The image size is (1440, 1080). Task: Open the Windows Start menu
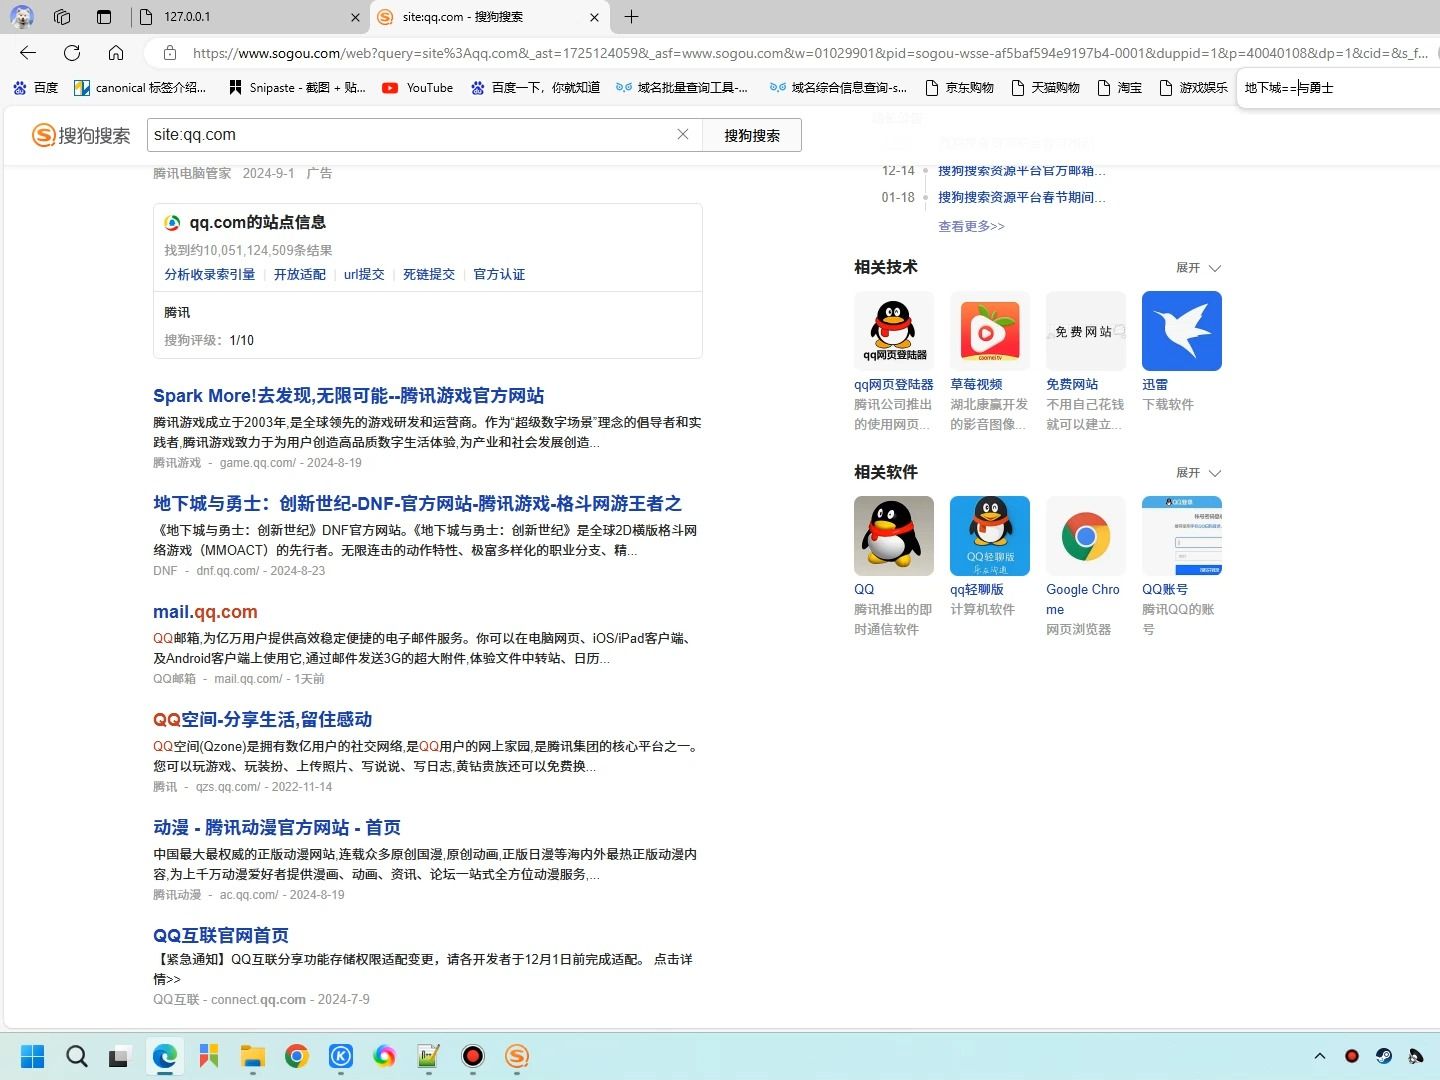click(33, 1056)
